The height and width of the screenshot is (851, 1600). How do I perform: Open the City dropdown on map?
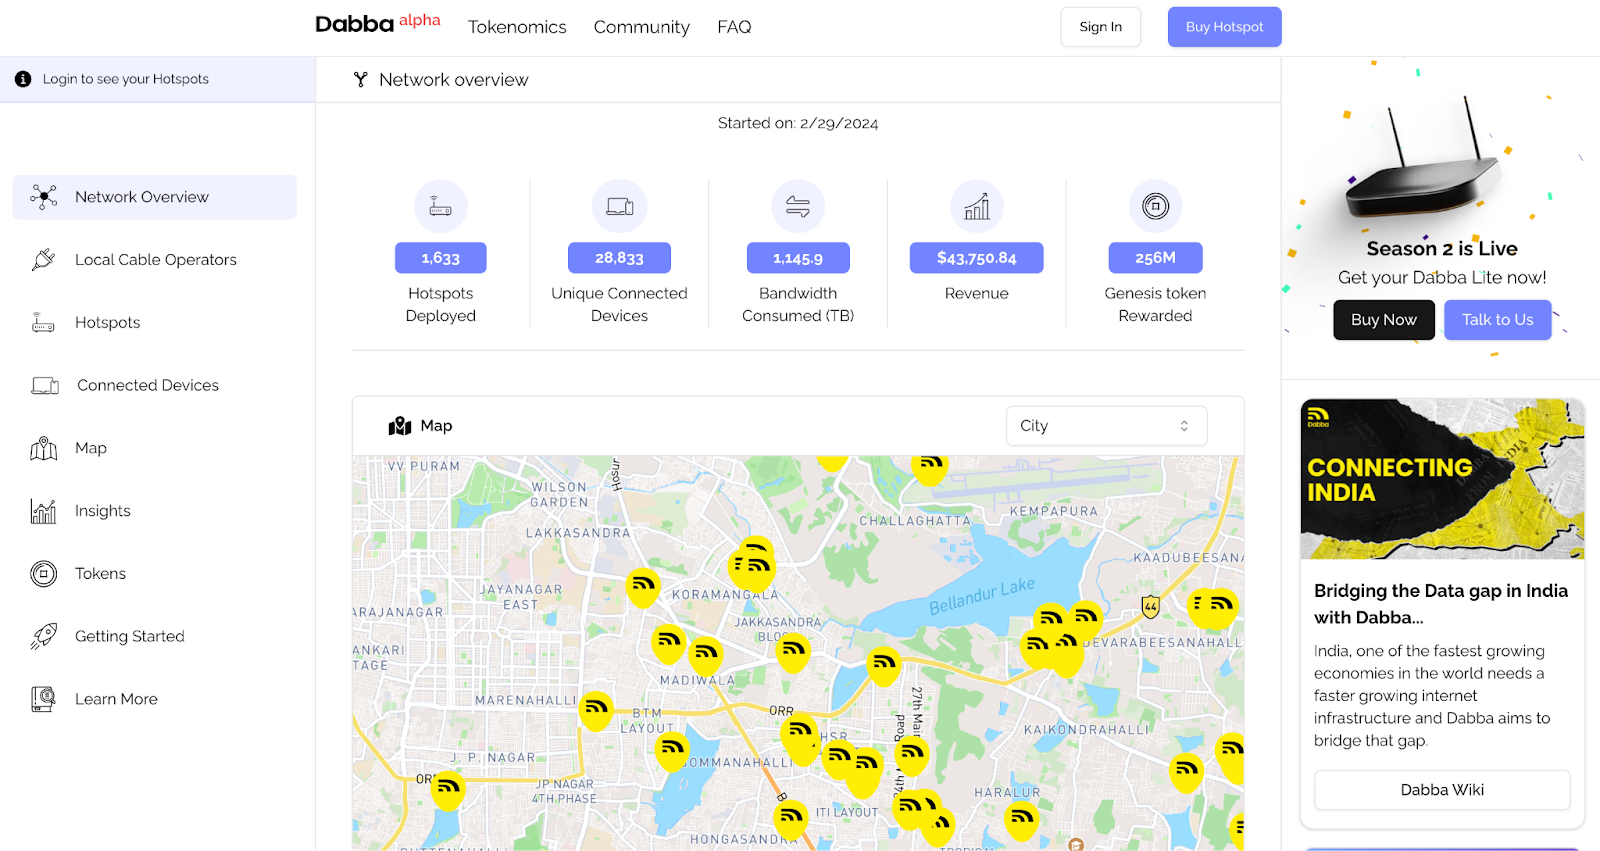1106,426
